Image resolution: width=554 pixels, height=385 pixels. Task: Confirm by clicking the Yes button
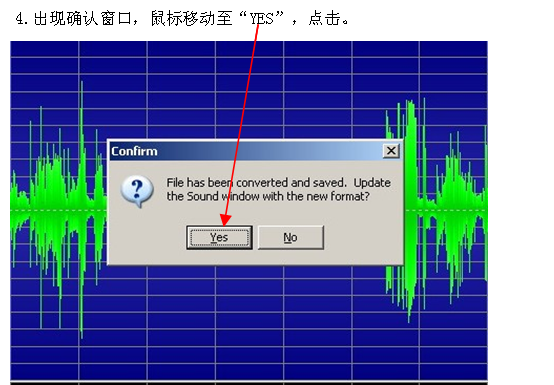click(219, 238)
